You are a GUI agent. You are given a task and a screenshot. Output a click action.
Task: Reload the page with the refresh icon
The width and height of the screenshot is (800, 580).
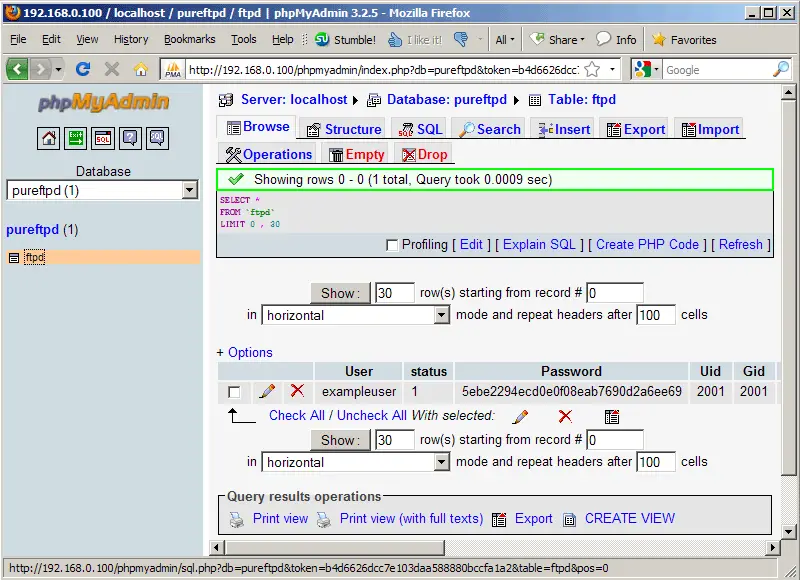click(x=83, y=68)
